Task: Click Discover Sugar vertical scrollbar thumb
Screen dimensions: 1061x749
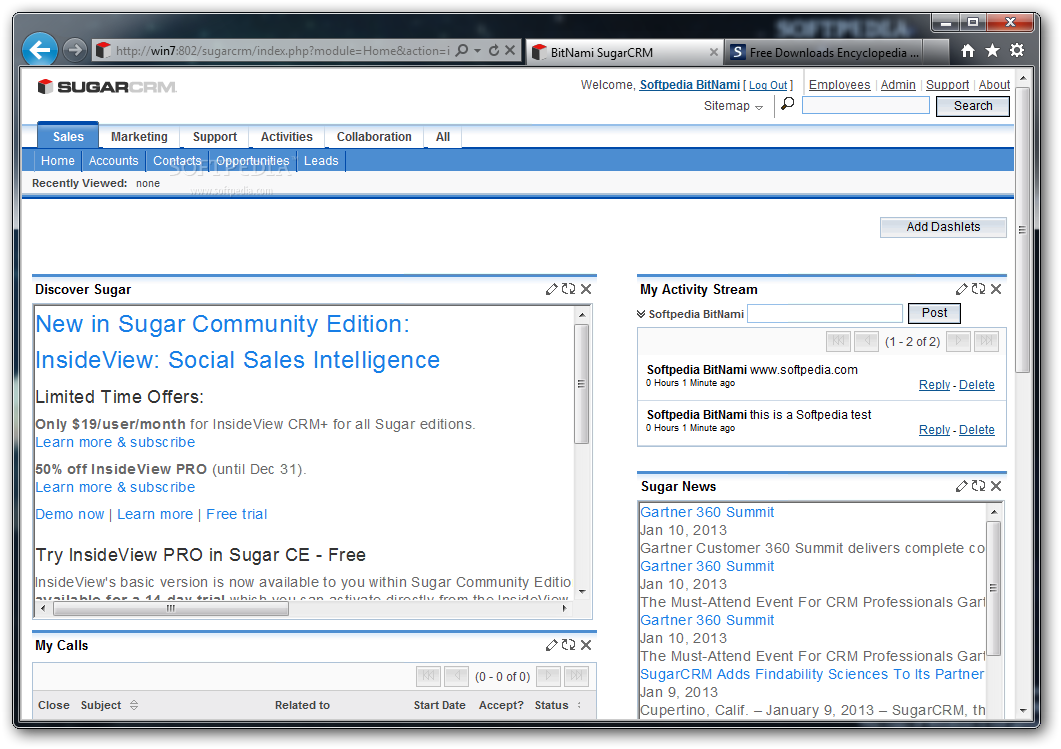Action: 582,384
